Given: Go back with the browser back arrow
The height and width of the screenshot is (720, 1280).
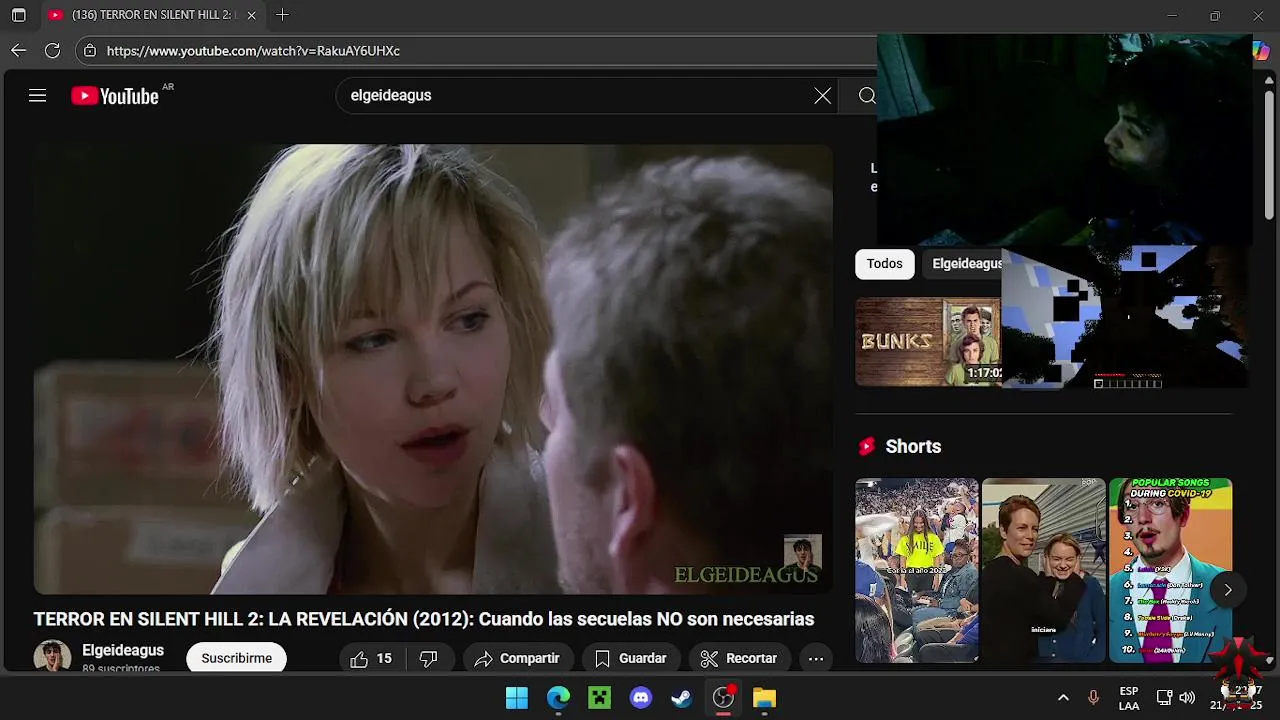Looking at the screenshot, I should tap(19, 50).
